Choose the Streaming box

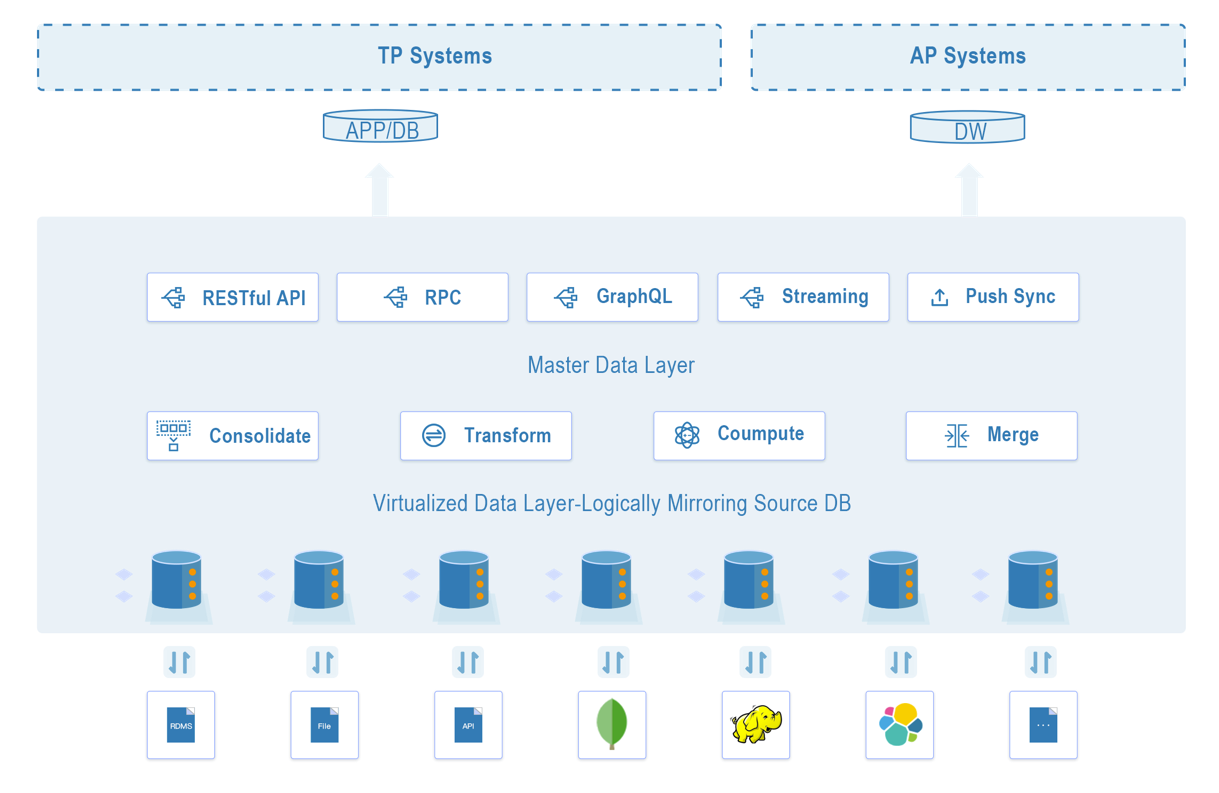(x=803, y=297)
